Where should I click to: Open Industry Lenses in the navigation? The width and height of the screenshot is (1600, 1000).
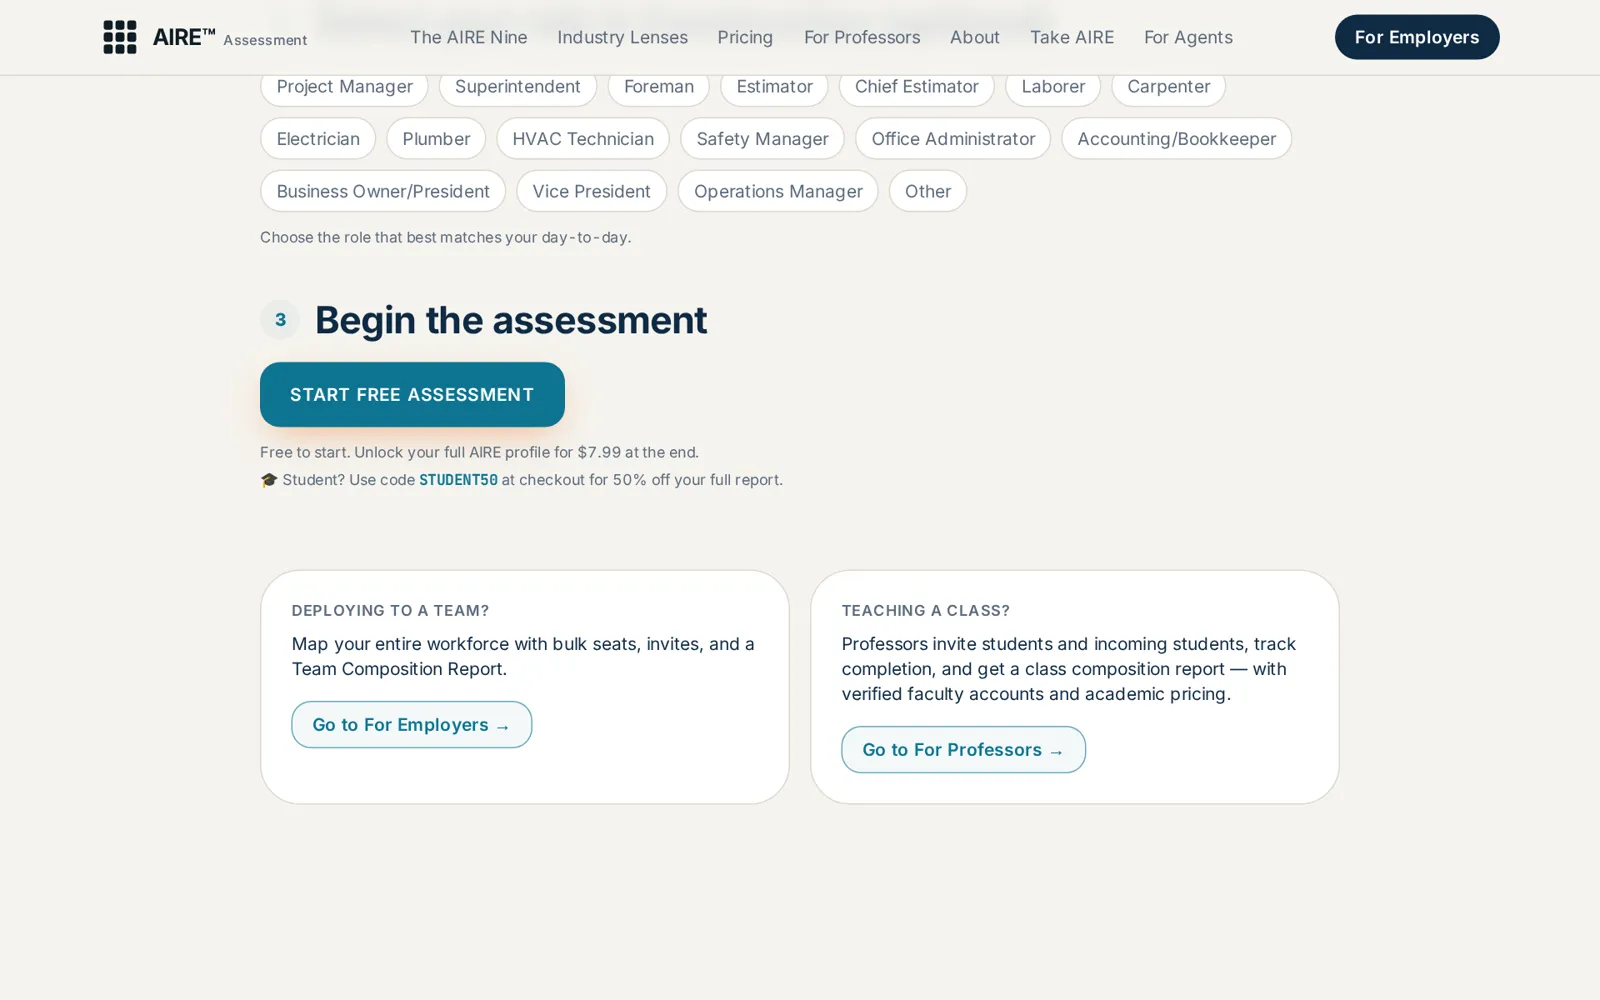point(622,37)
